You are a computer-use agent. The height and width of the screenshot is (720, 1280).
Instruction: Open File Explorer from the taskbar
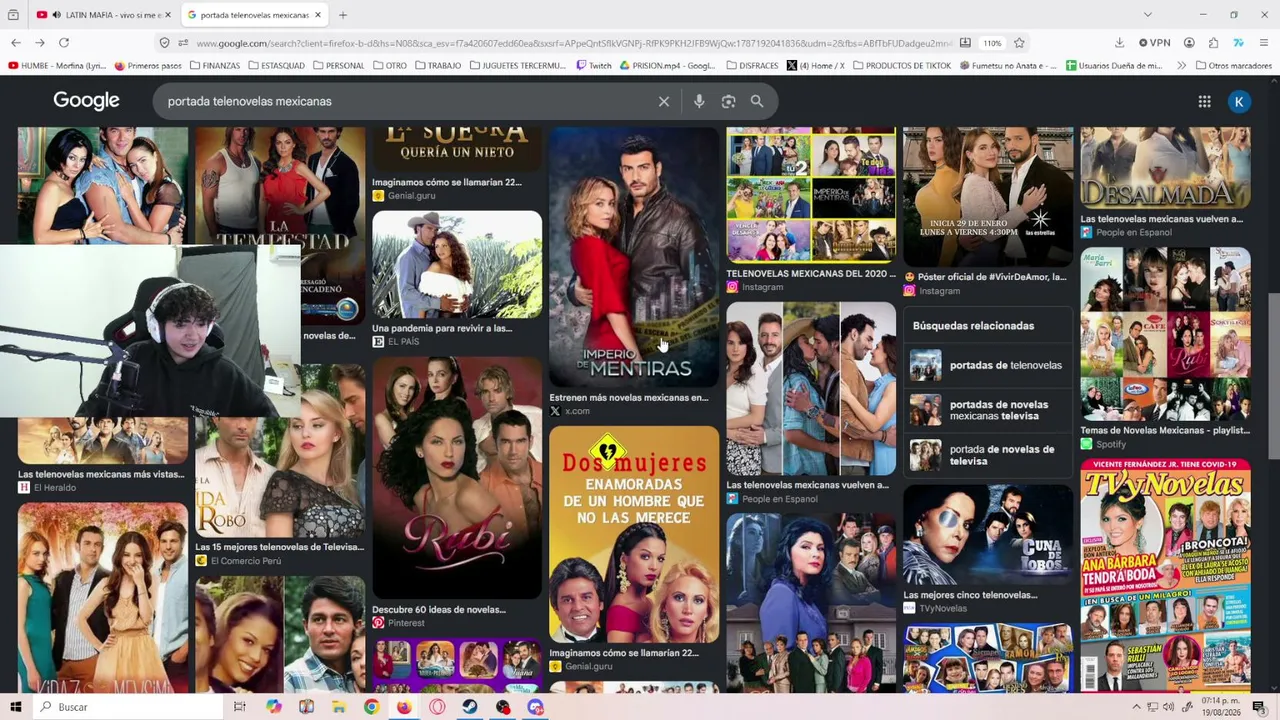point(339,707)
